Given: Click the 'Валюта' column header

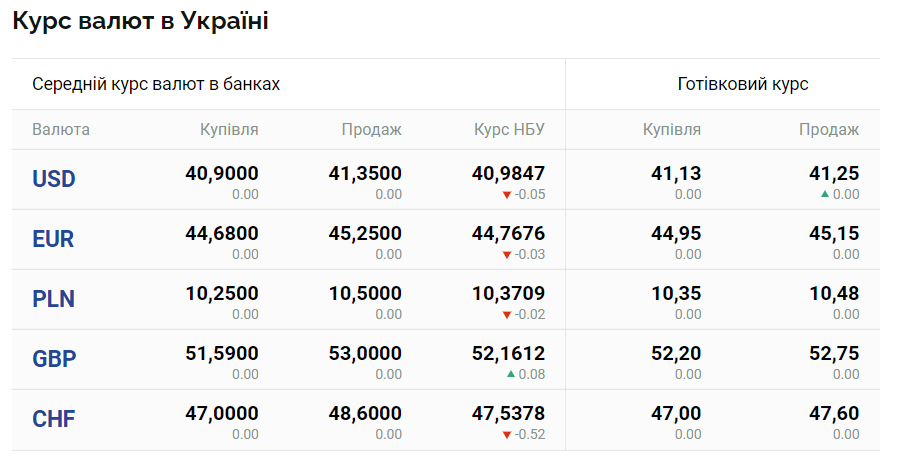Looking at the screenshot, I should 61,130.
